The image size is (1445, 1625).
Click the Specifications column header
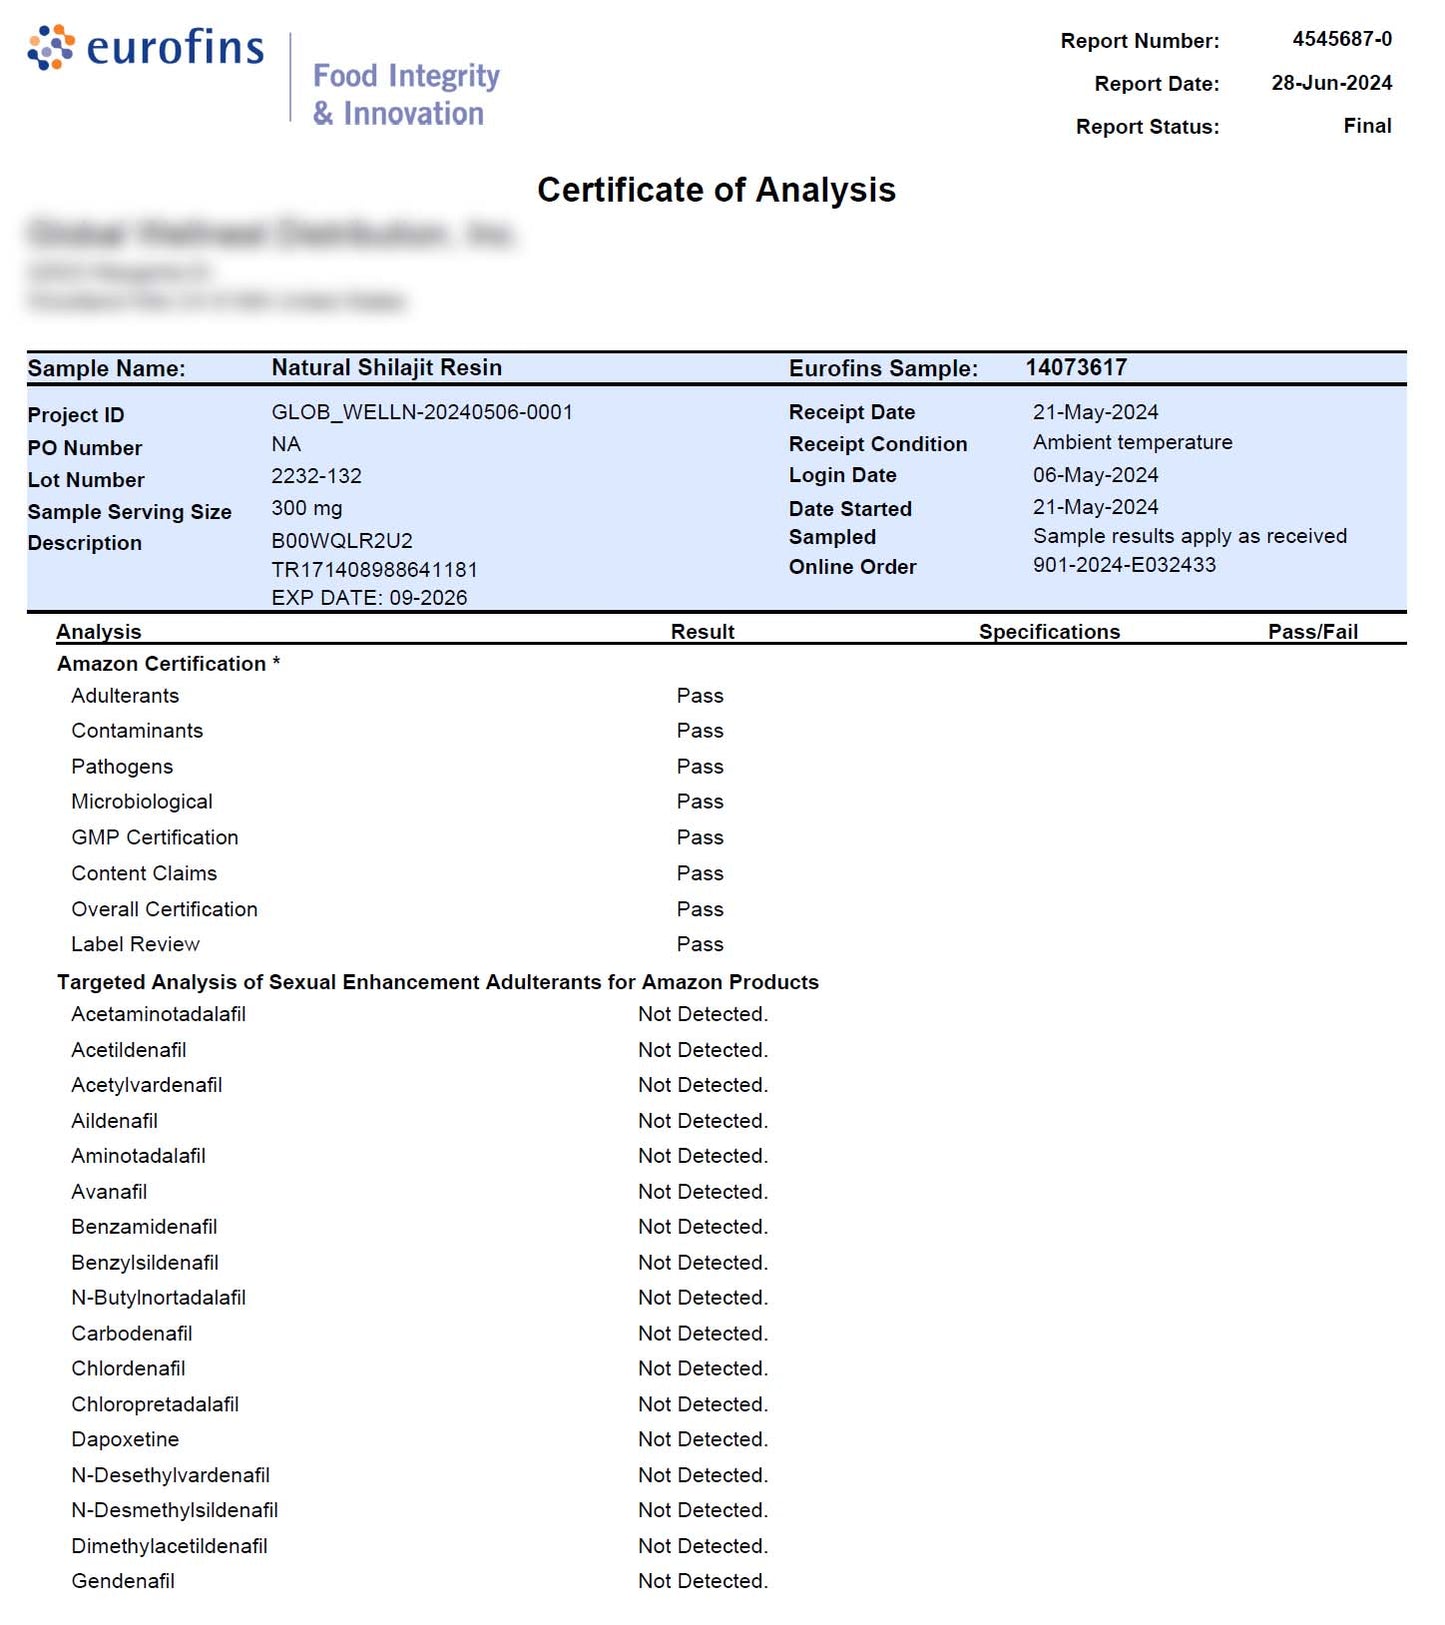tap(1049, 632)
